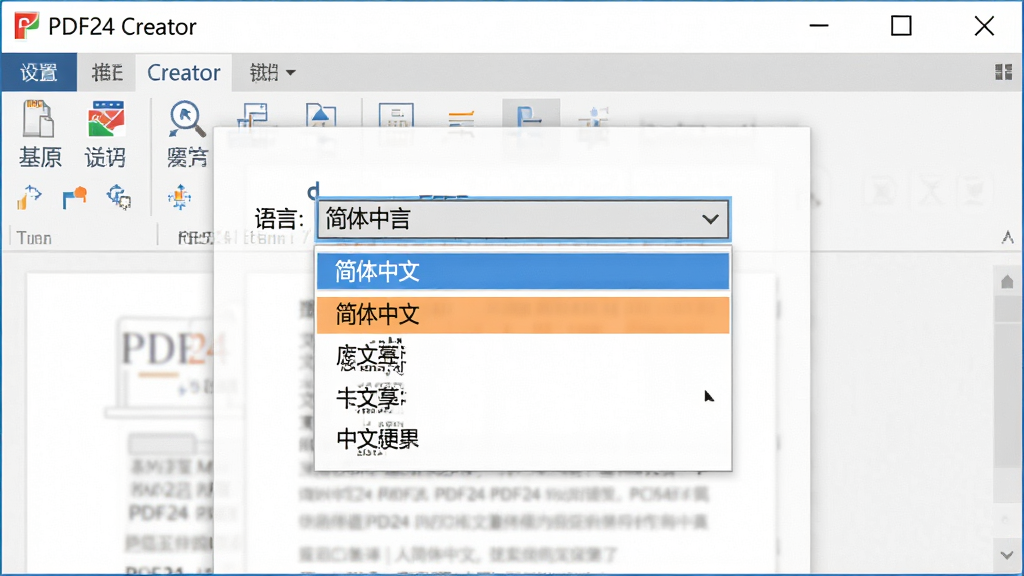Click the small four-way move arrows icon

179,197
